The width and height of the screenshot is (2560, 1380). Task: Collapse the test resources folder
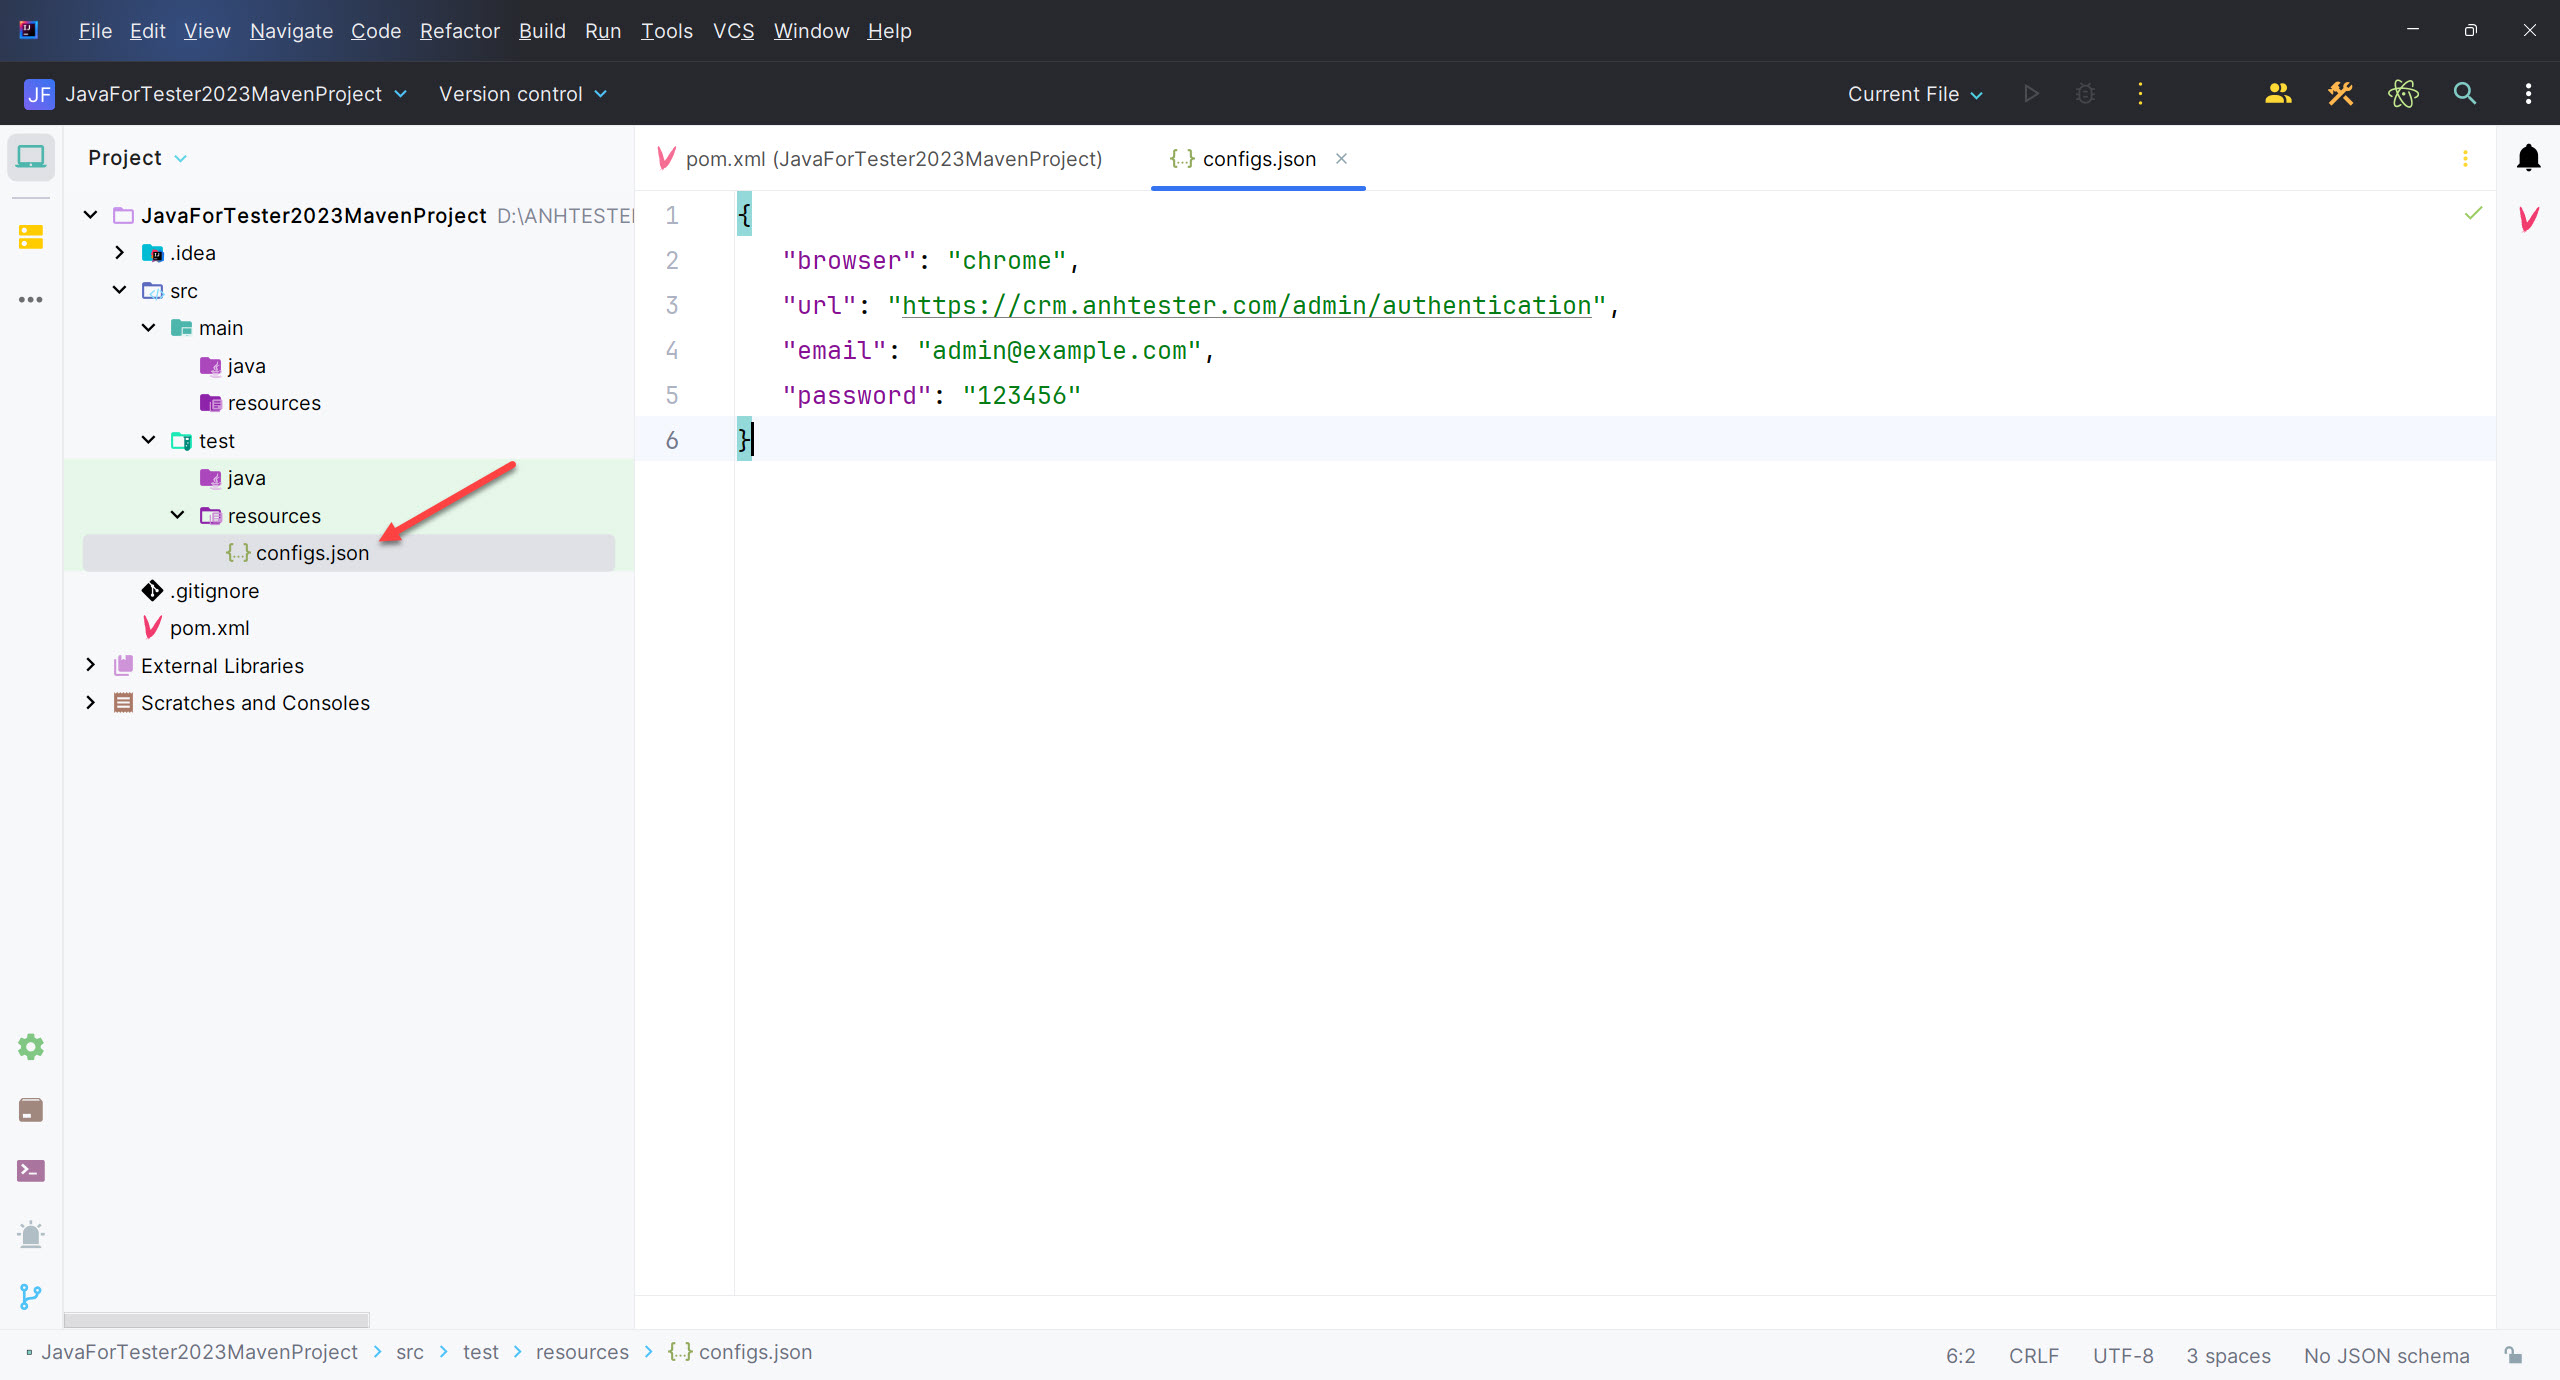coord(177,515)
